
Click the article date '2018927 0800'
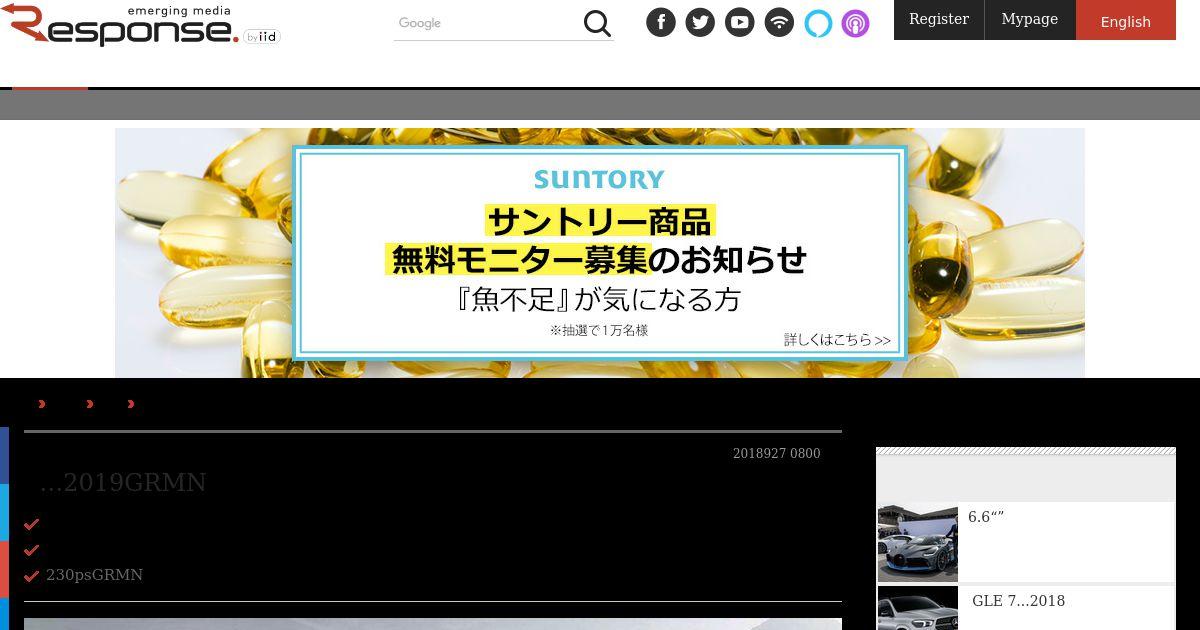tap(777, 454)
